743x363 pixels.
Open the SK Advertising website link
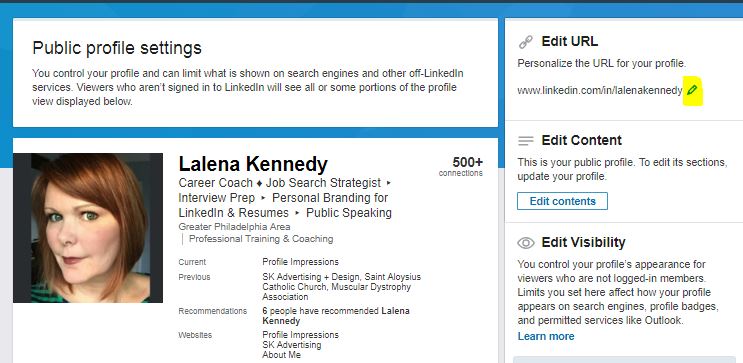[x=292, y=345]
